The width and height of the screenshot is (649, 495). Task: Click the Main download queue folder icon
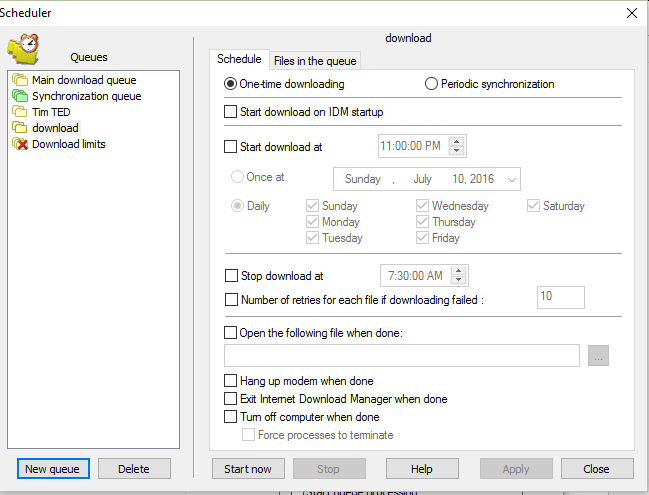[20, 80]
